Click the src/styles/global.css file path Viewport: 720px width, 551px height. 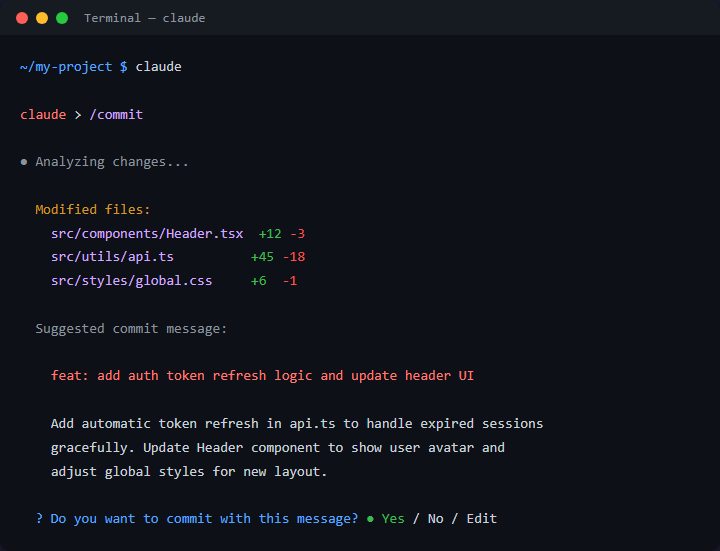click(132, 280)
